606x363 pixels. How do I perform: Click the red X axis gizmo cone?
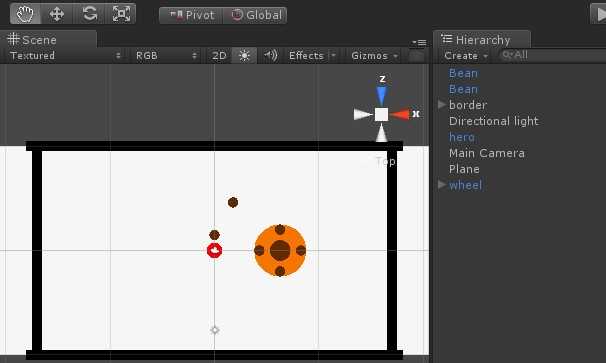(400, 114)
